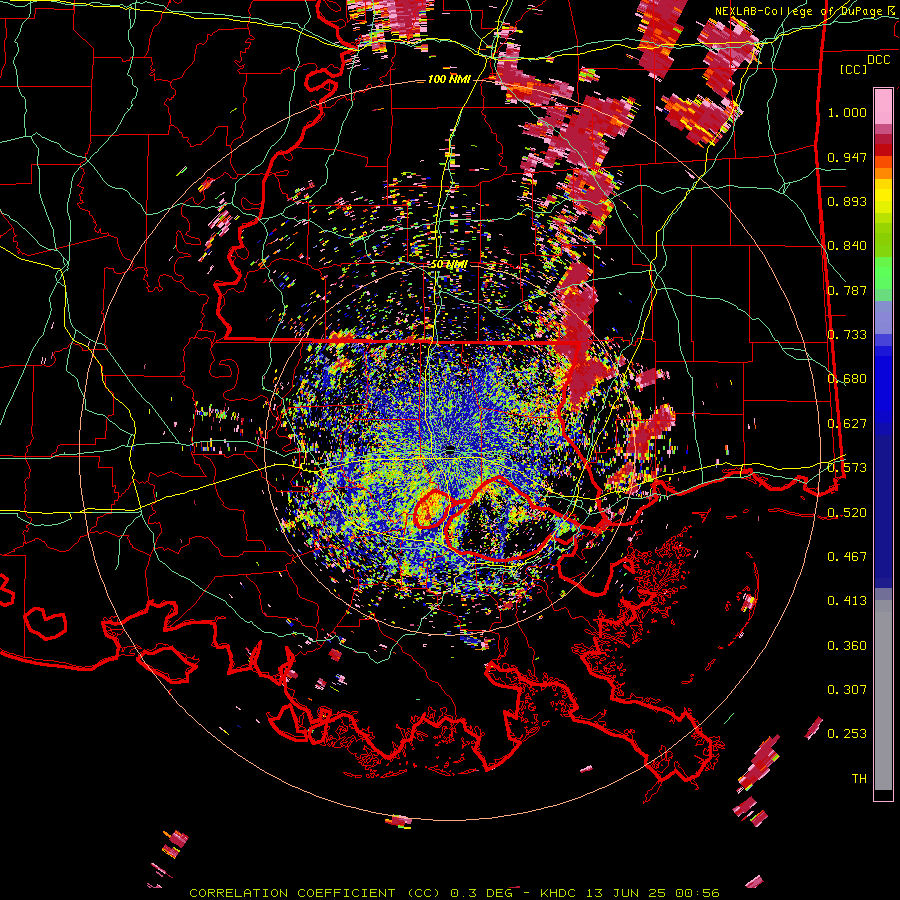Click the TH threshold label on the legend
Viewport: 900px width, 900px height.
pos(859,779)
